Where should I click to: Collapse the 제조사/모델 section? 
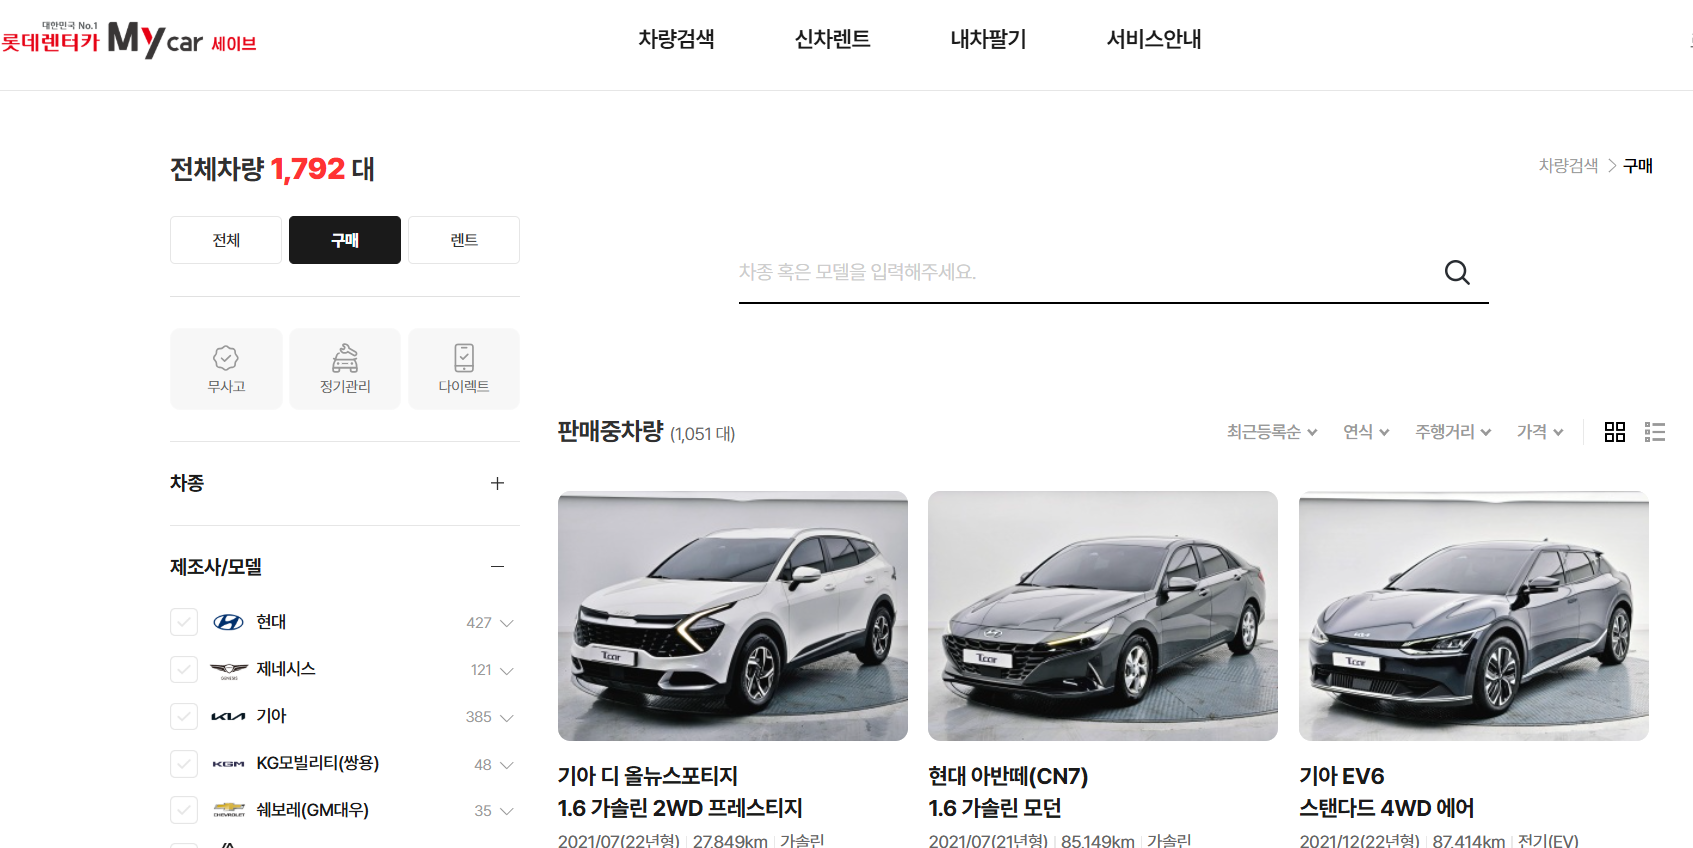point(497,566)
